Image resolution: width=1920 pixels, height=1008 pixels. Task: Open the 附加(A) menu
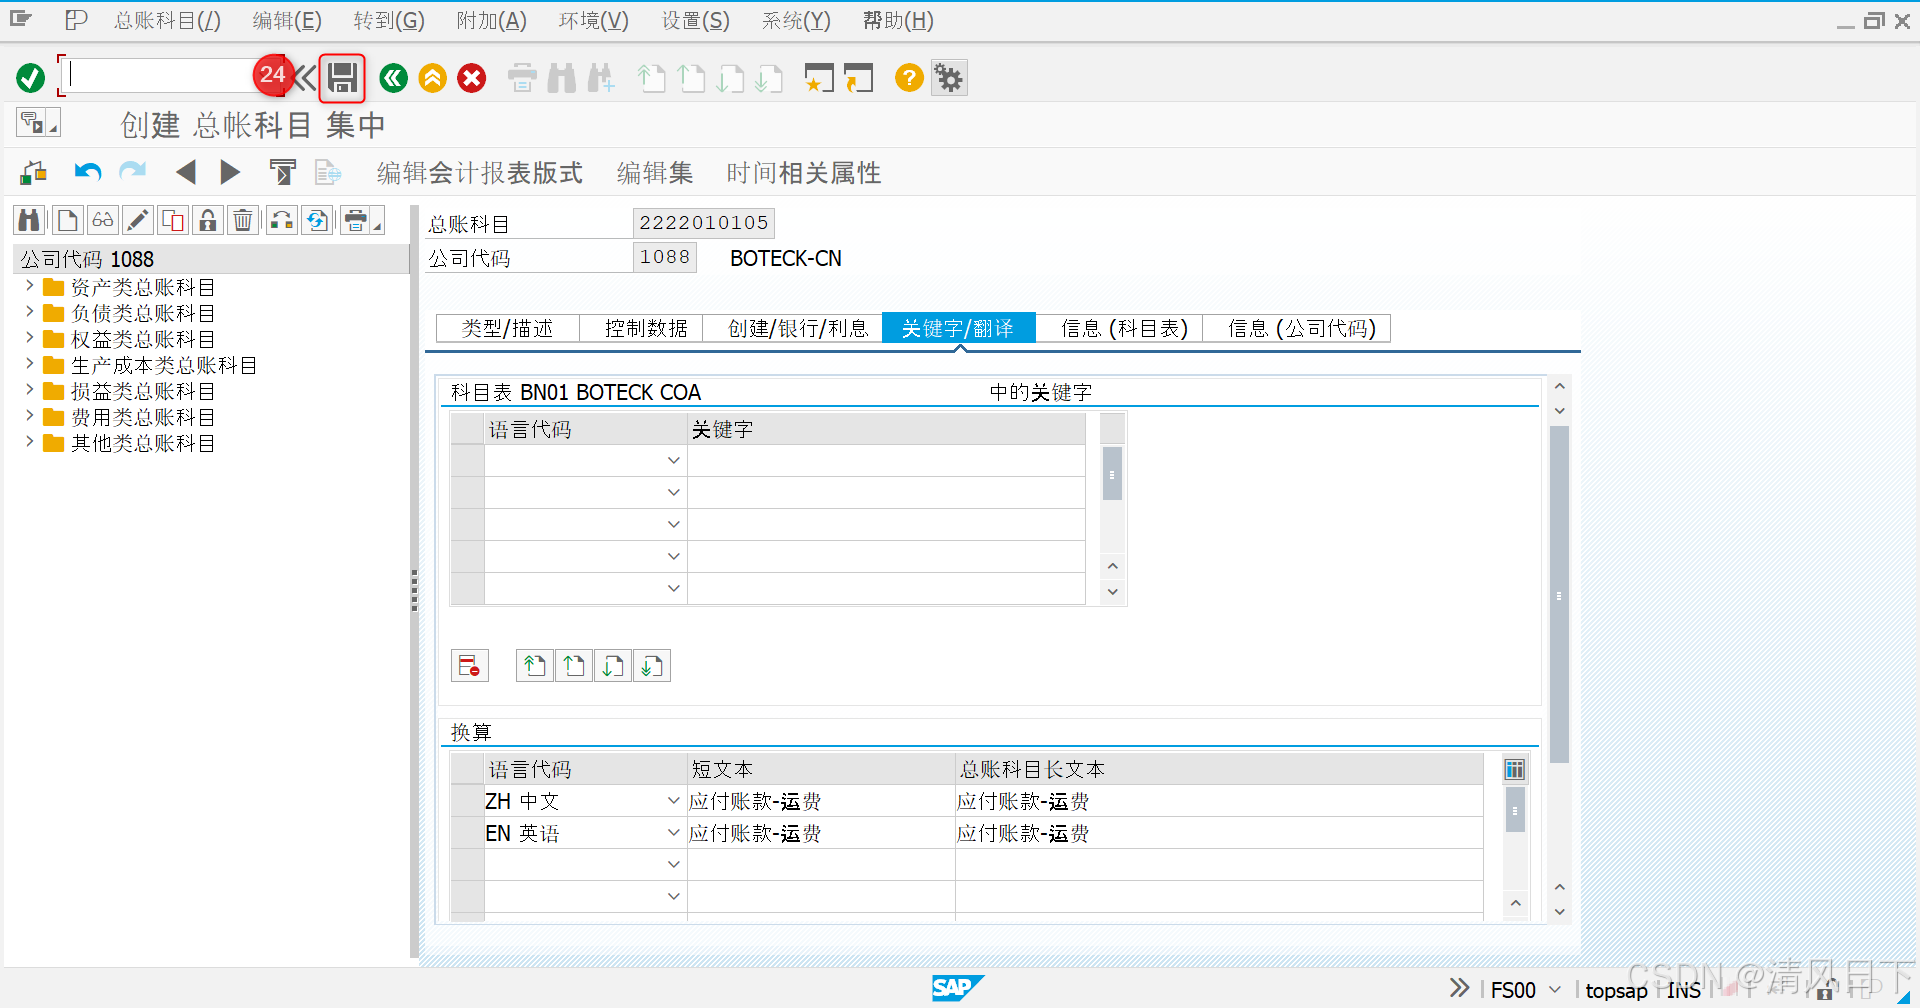(x=491, y=21)
